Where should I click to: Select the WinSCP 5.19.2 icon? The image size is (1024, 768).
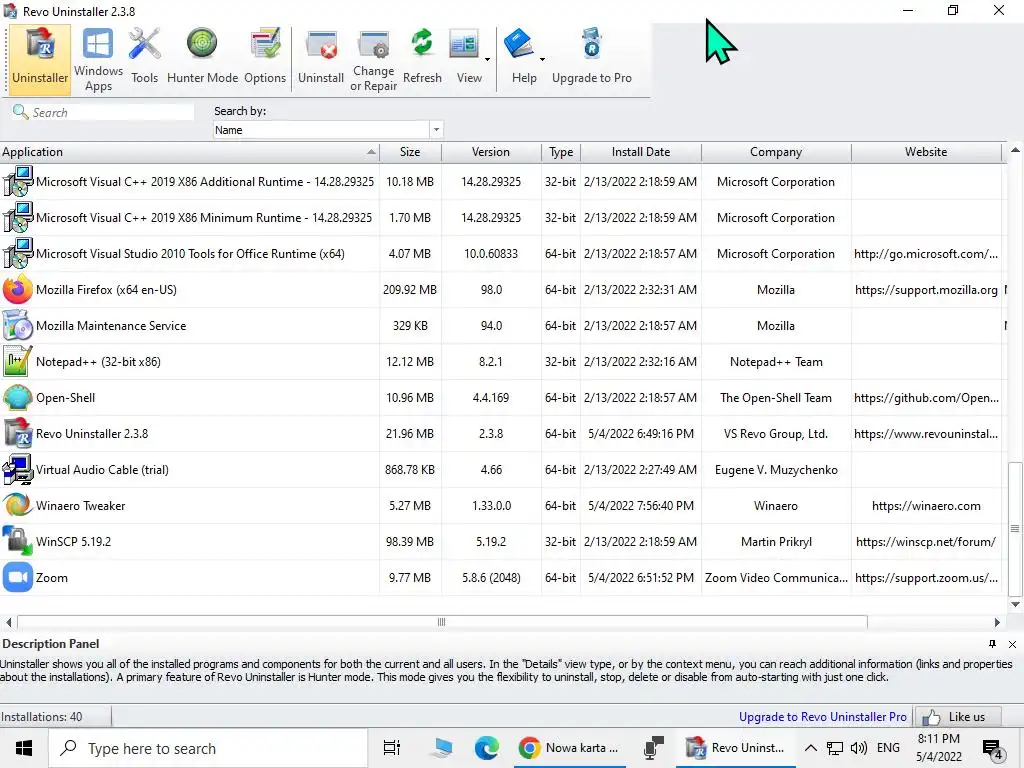(x=18, y=541)
